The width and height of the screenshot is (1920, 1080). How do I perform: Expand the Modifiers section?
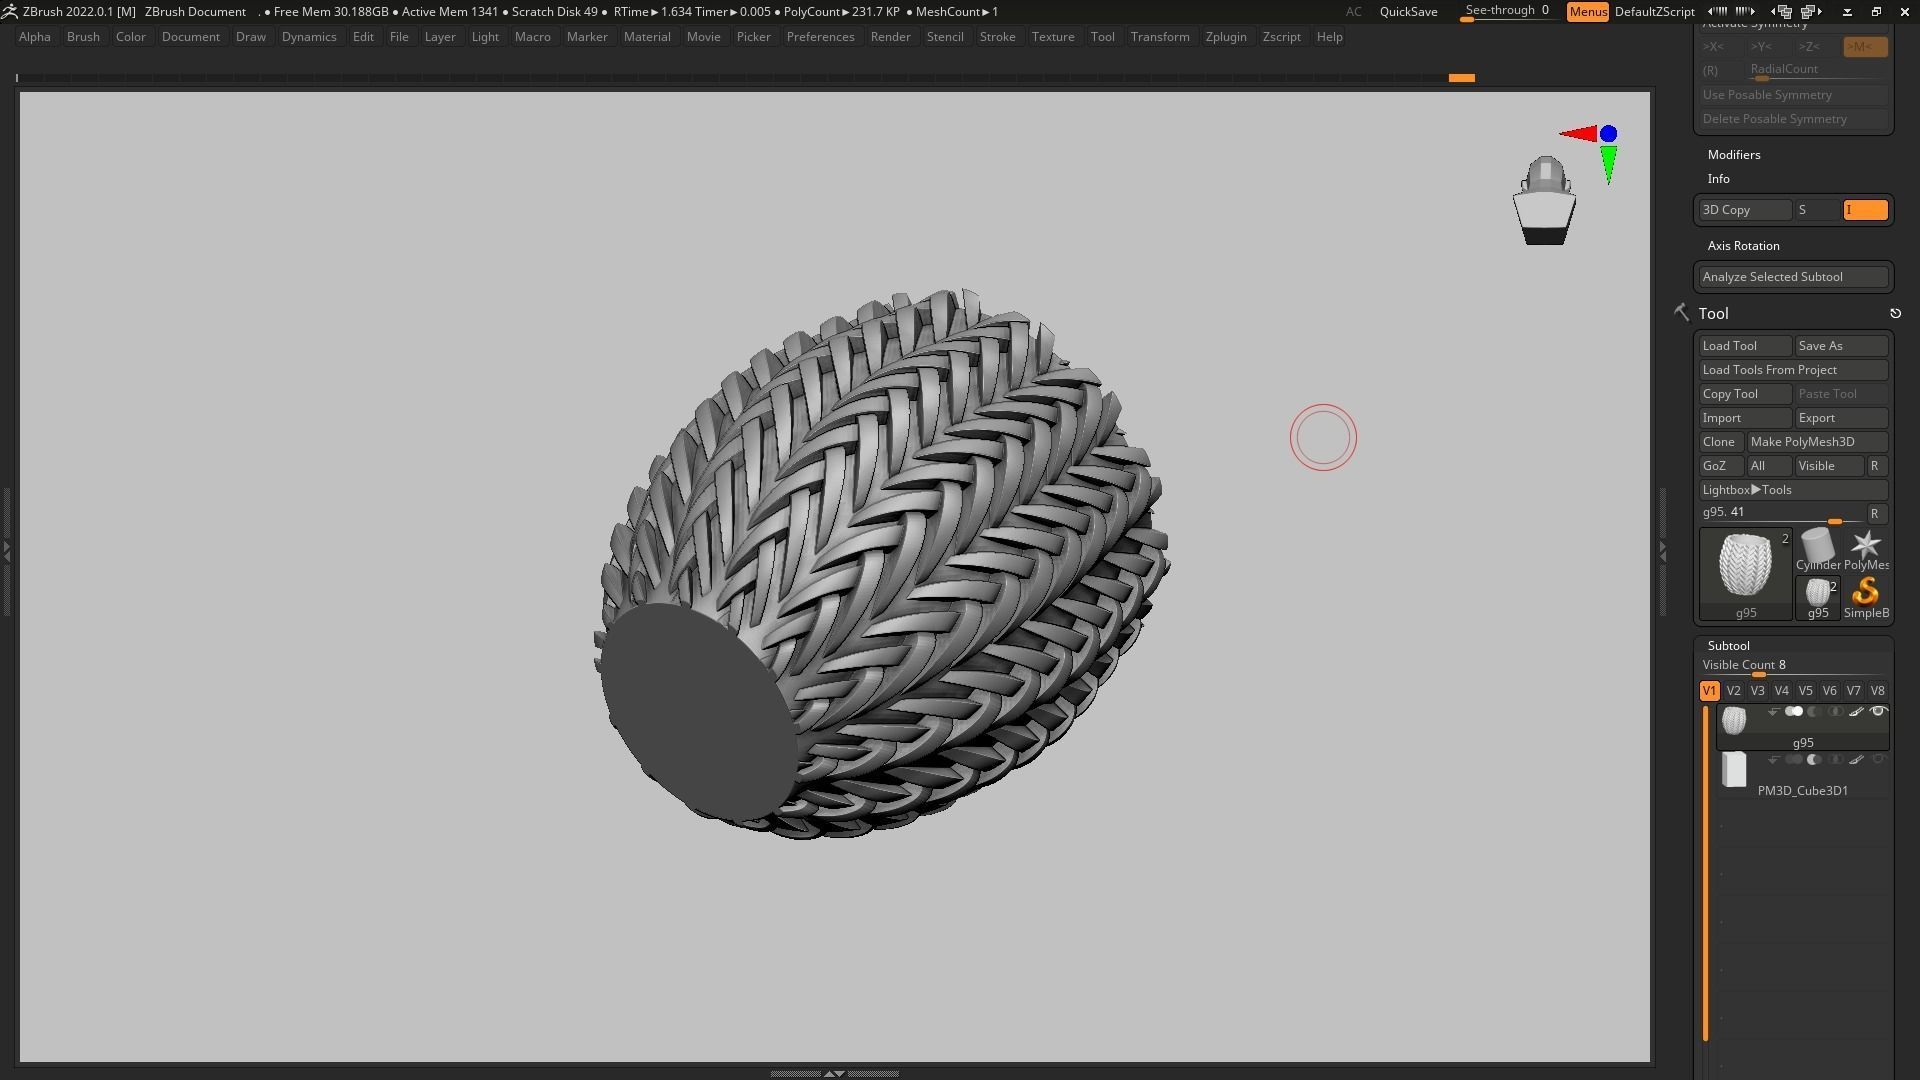click(x=1733, y=155)
